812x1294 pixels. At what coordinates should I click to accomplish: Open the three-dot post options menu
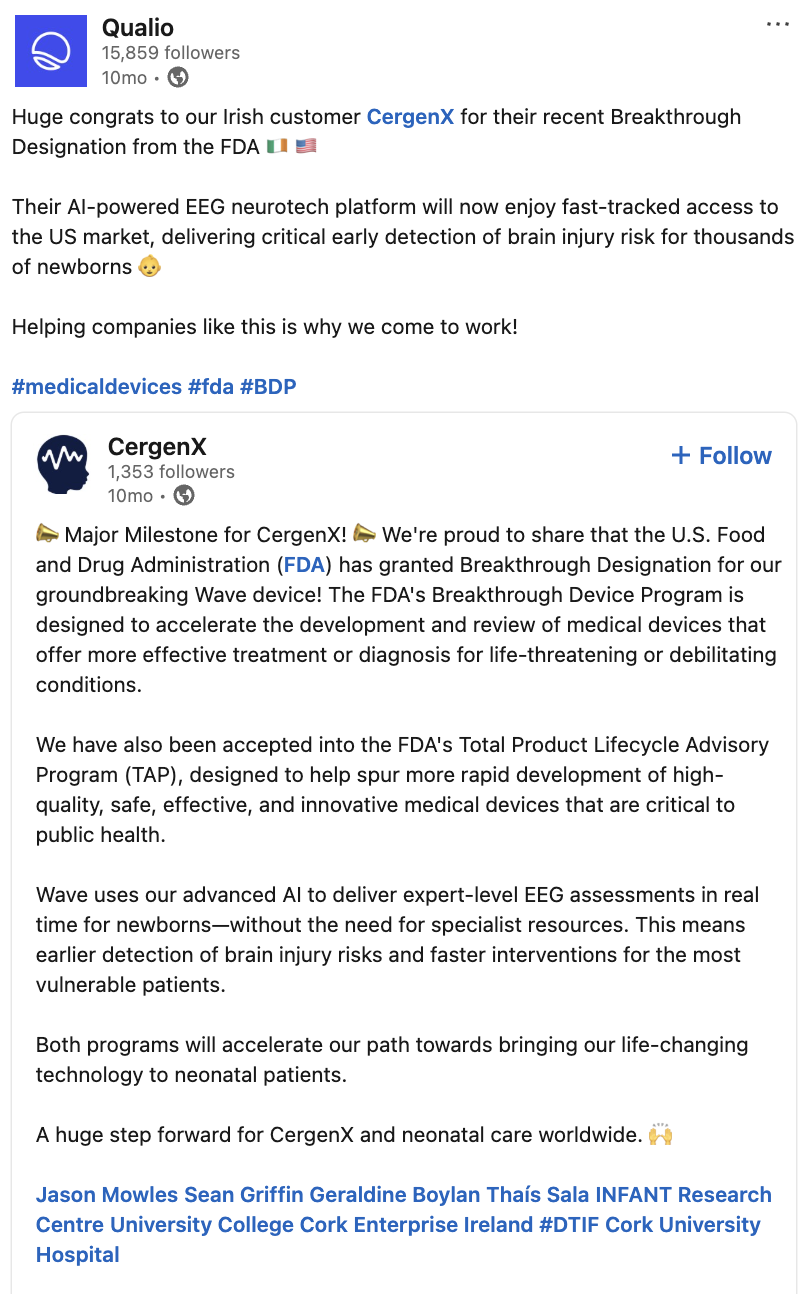point(778,24)
